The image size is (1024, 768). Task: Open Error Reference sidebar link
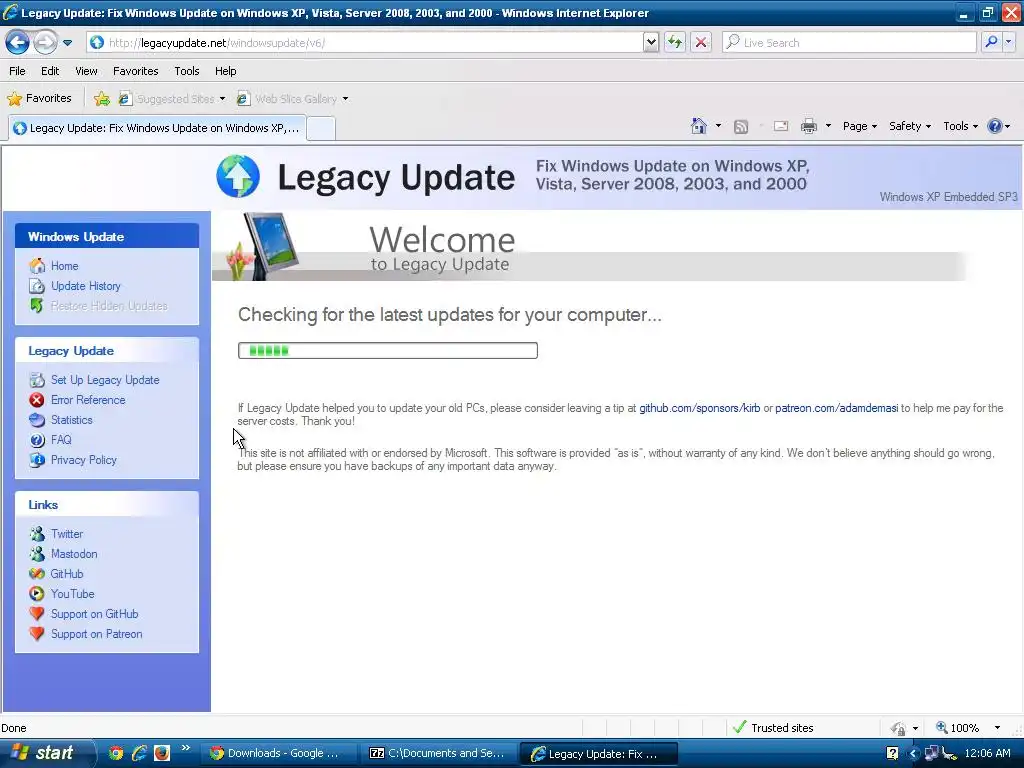click(x=88, y=400)
